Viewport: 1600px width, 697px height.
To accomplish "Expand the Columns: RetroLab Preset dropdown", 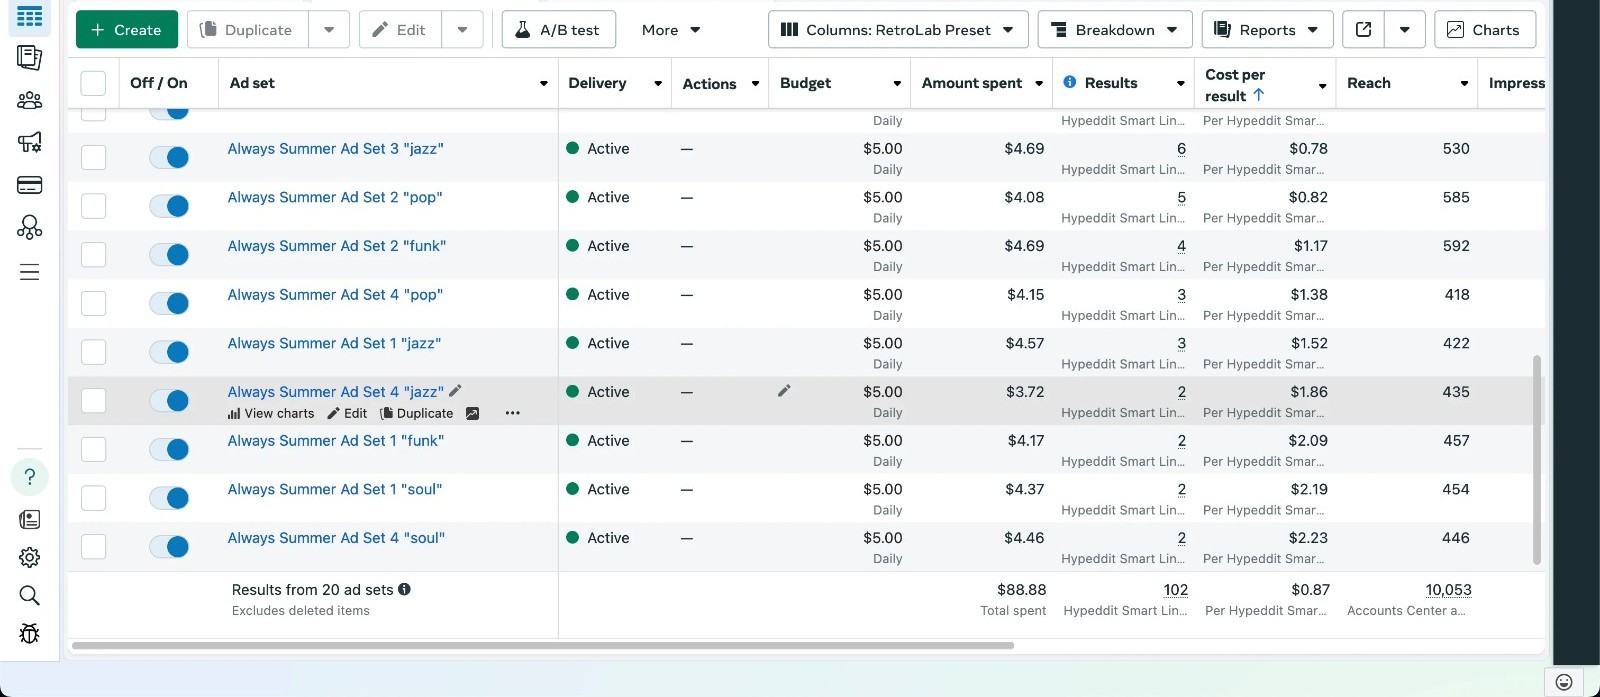I will coord(897,30).
